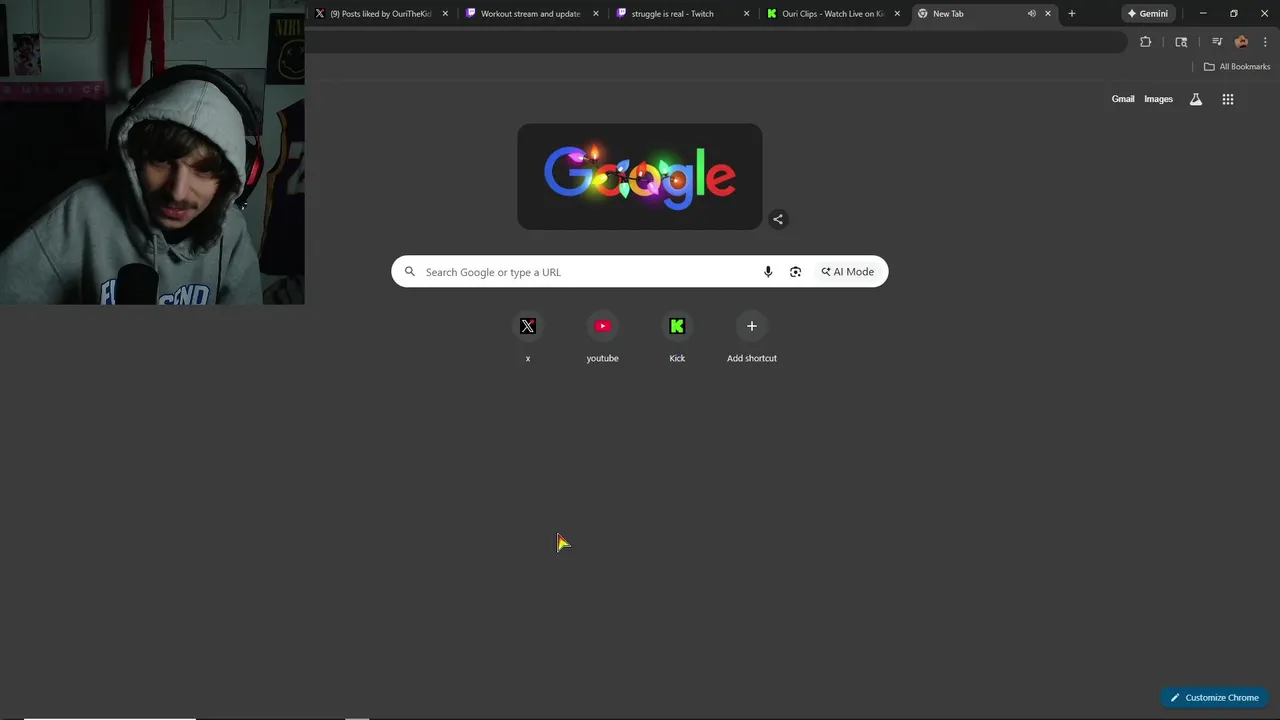Image resolution: width=1280 pixels, height=720 pixels.
Task: Open the x shortcut
Action: tap(528, 337)
